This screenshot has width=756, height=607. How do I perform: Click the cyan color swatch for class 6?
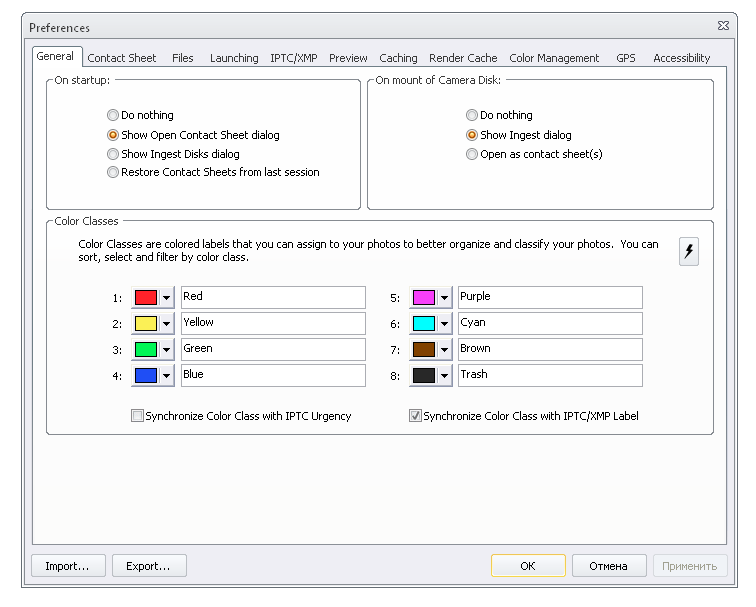pos(423,323)
